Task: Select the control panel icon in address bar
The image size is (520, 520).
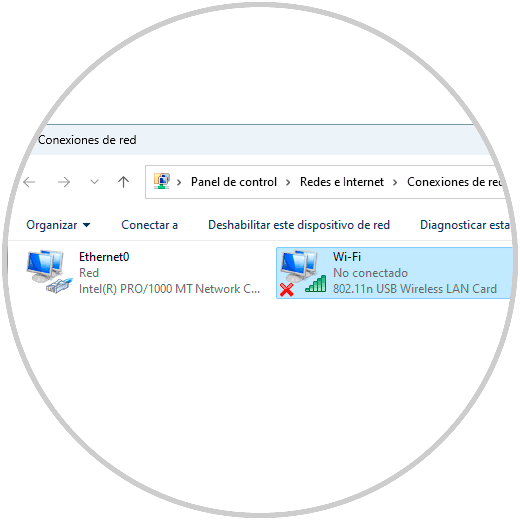Action: (x=162, y=181)
